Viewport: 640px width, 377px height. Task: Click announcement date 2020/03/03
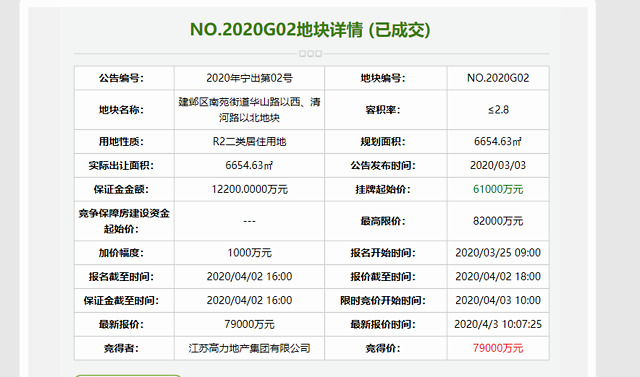pos(498,165)
